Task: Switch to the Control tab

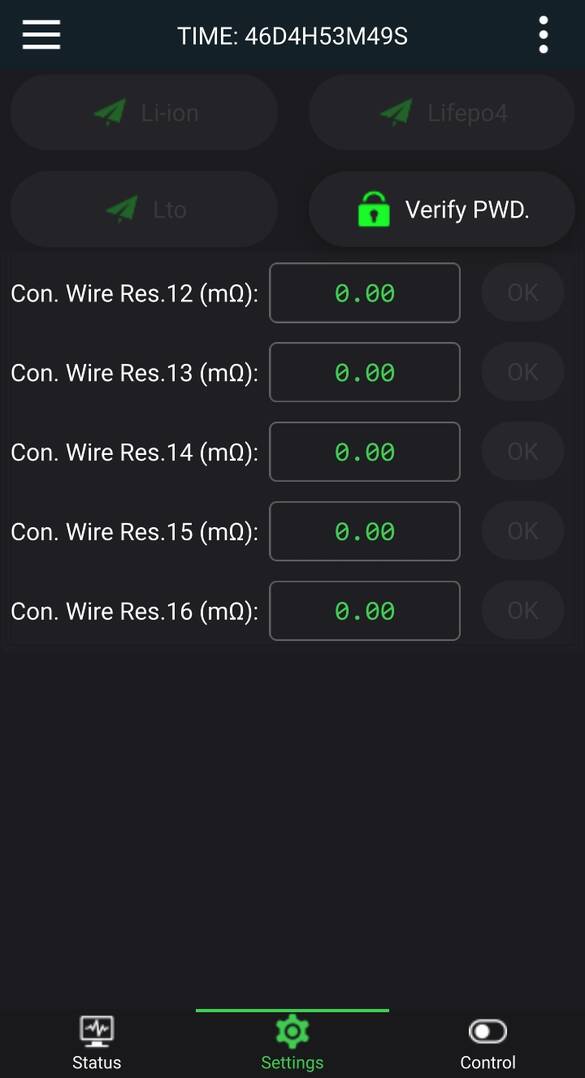Action: (487, 1041)
